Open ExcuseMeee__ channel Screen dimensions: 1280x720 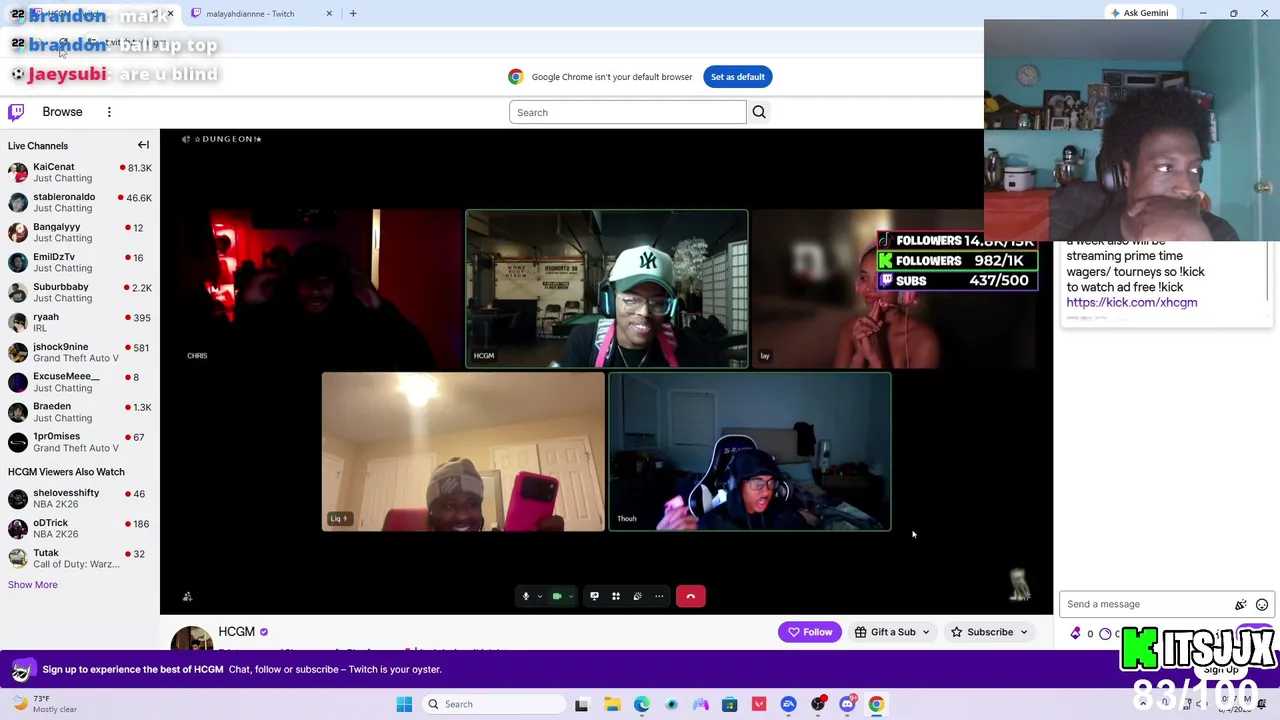pyautogui.click(x=80, y=382)
